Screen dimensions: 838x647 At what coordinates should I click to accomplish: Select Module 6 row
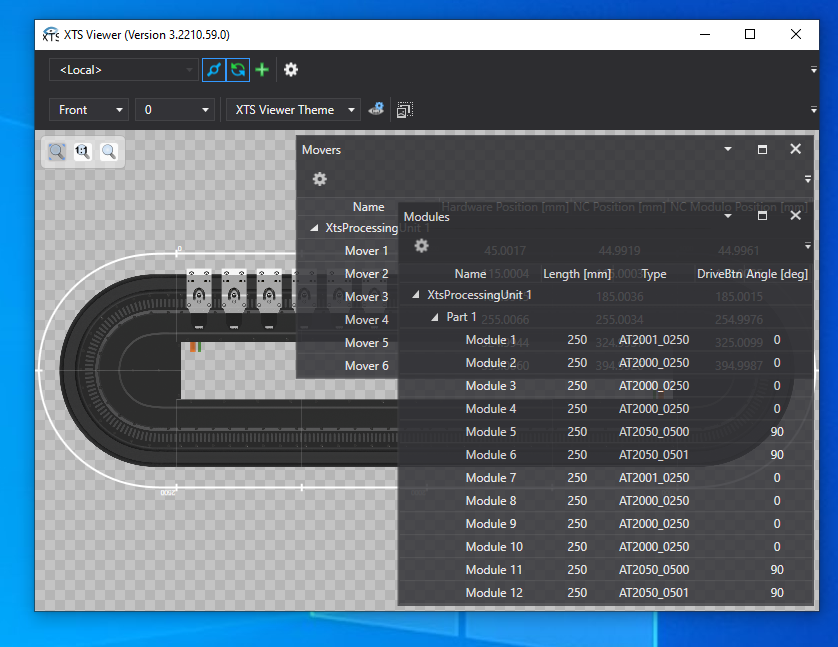pos(606,455)
